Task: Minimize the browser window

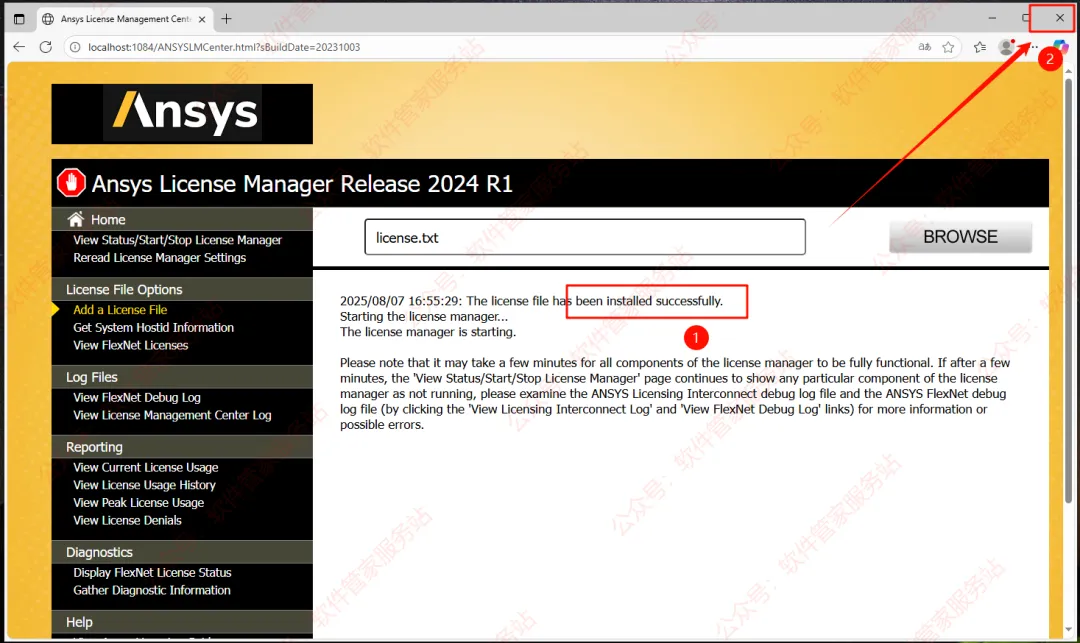Action: (x=992, y=18)
